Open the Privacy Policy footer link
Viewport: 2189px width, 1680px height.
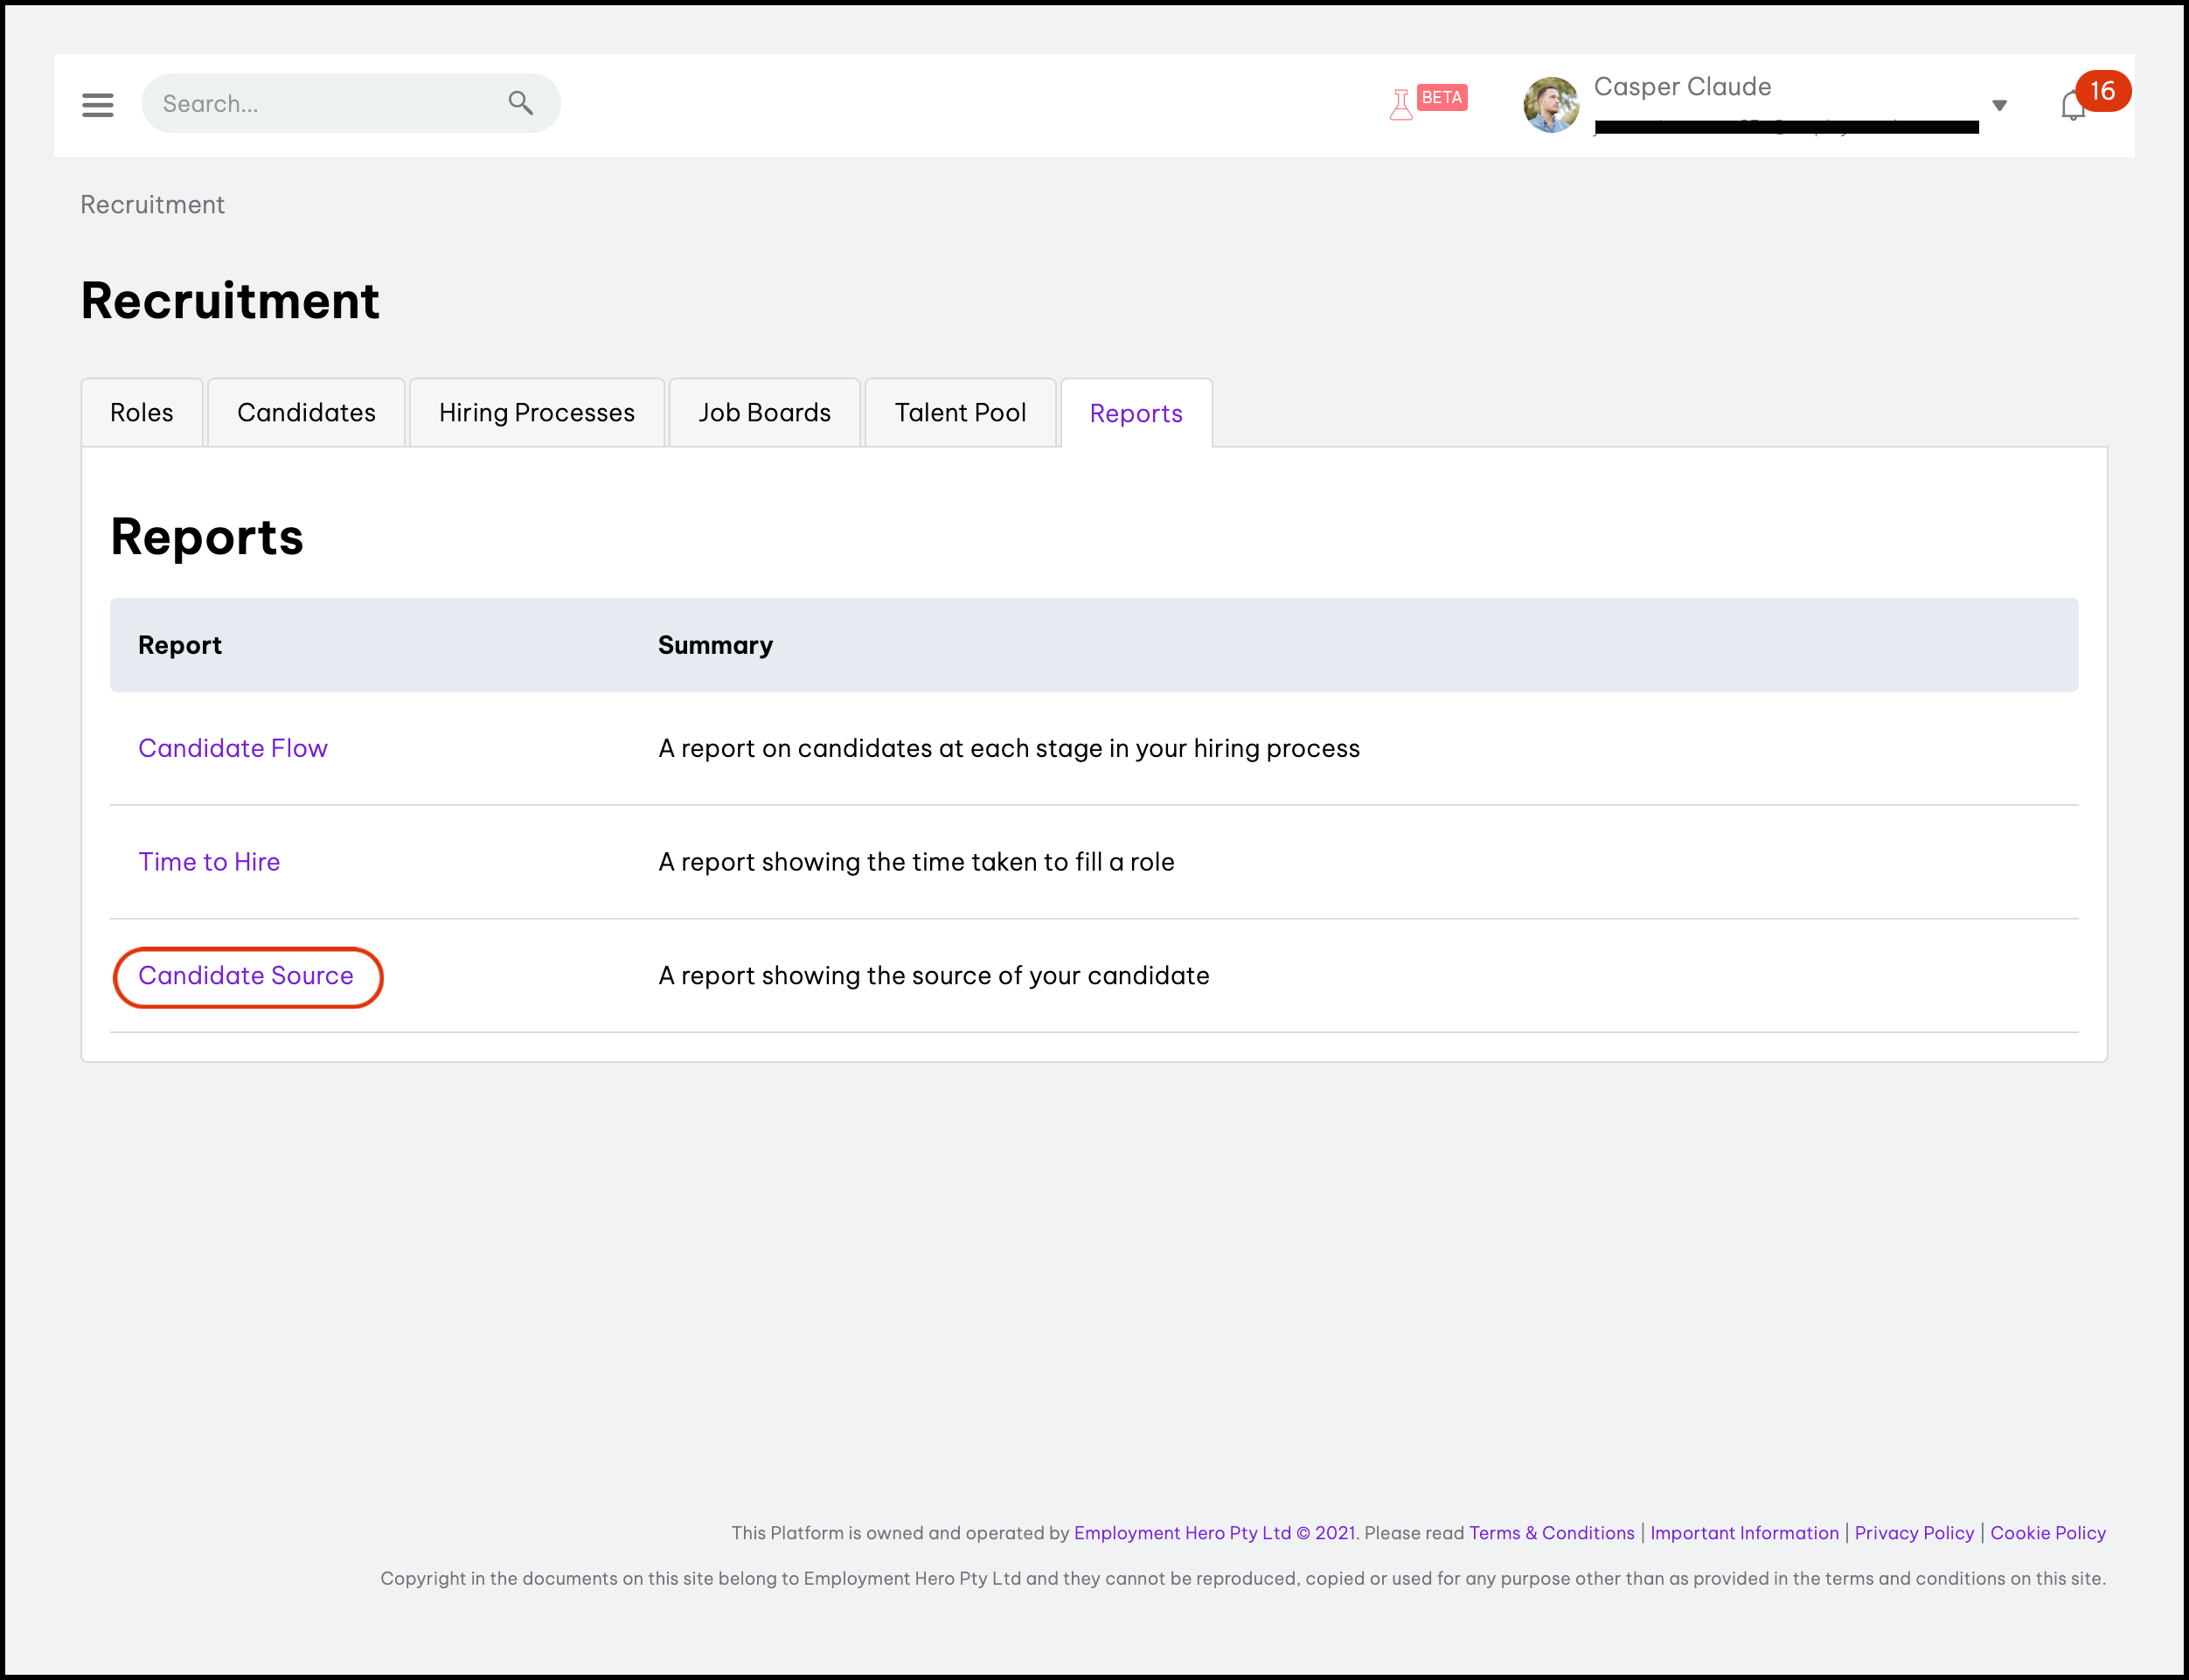click(1914, 1533)
